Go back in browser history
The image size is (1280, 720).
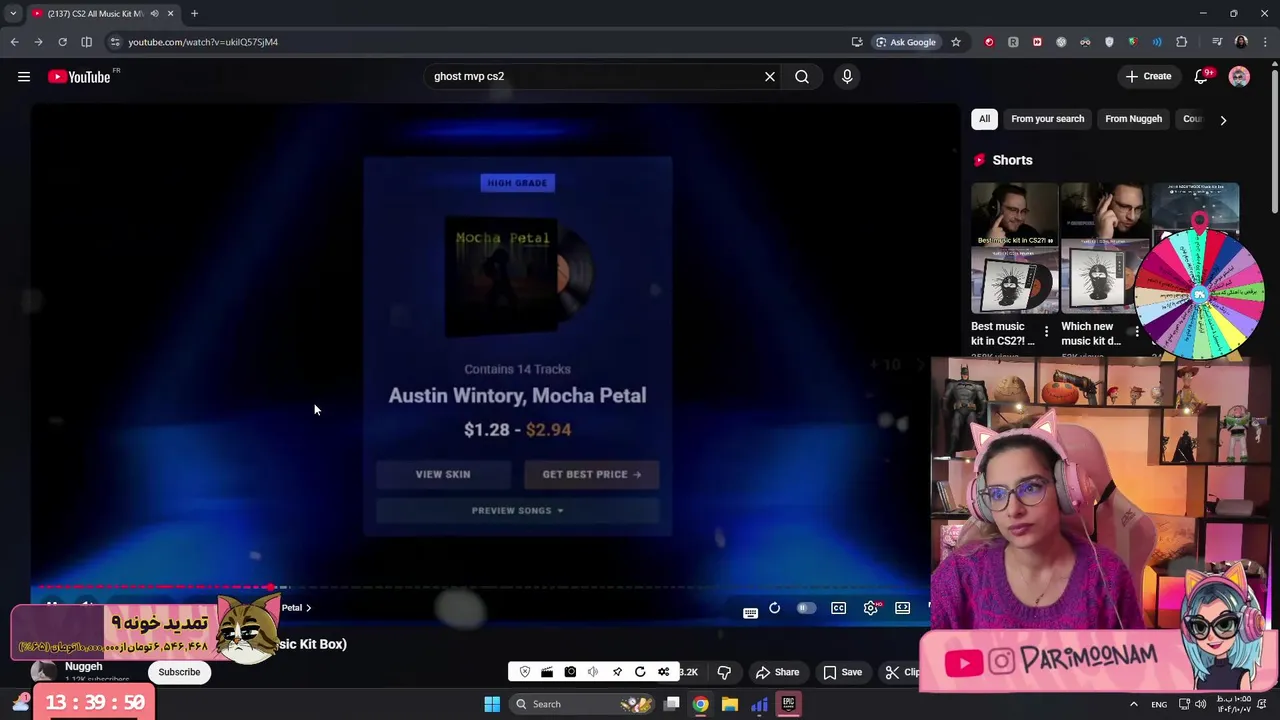point(14,42)
